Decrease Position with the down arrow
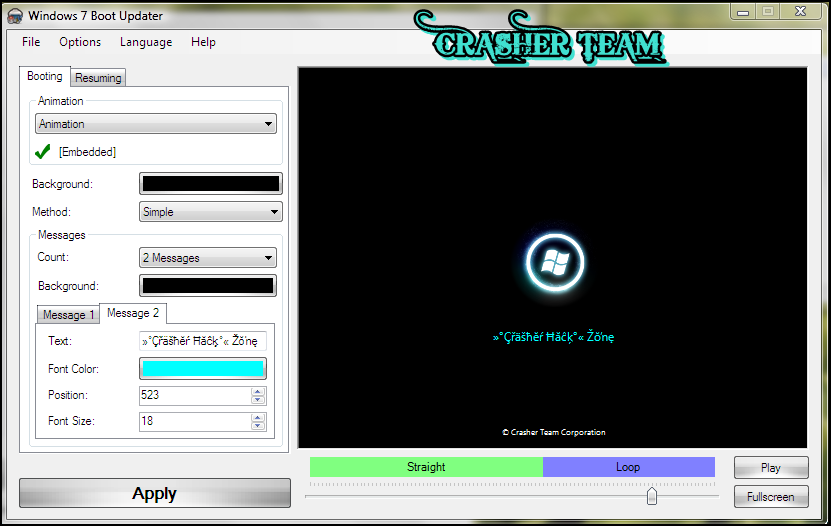 click(x=258, y=400)
